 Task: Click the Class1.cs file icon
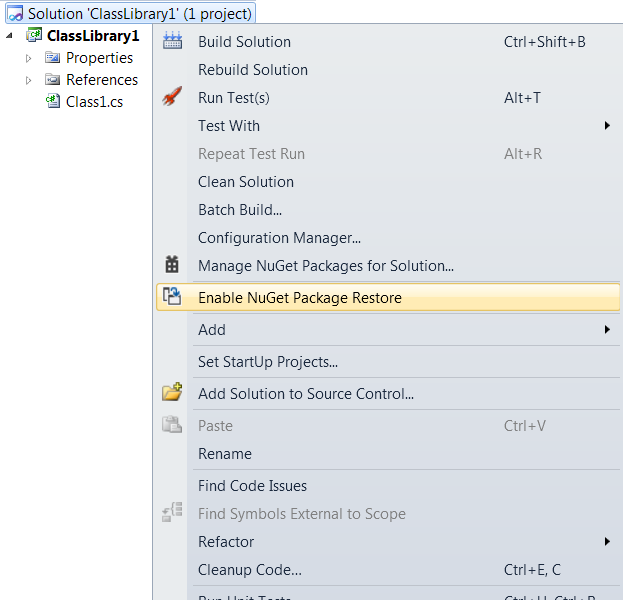coord(53,101)
